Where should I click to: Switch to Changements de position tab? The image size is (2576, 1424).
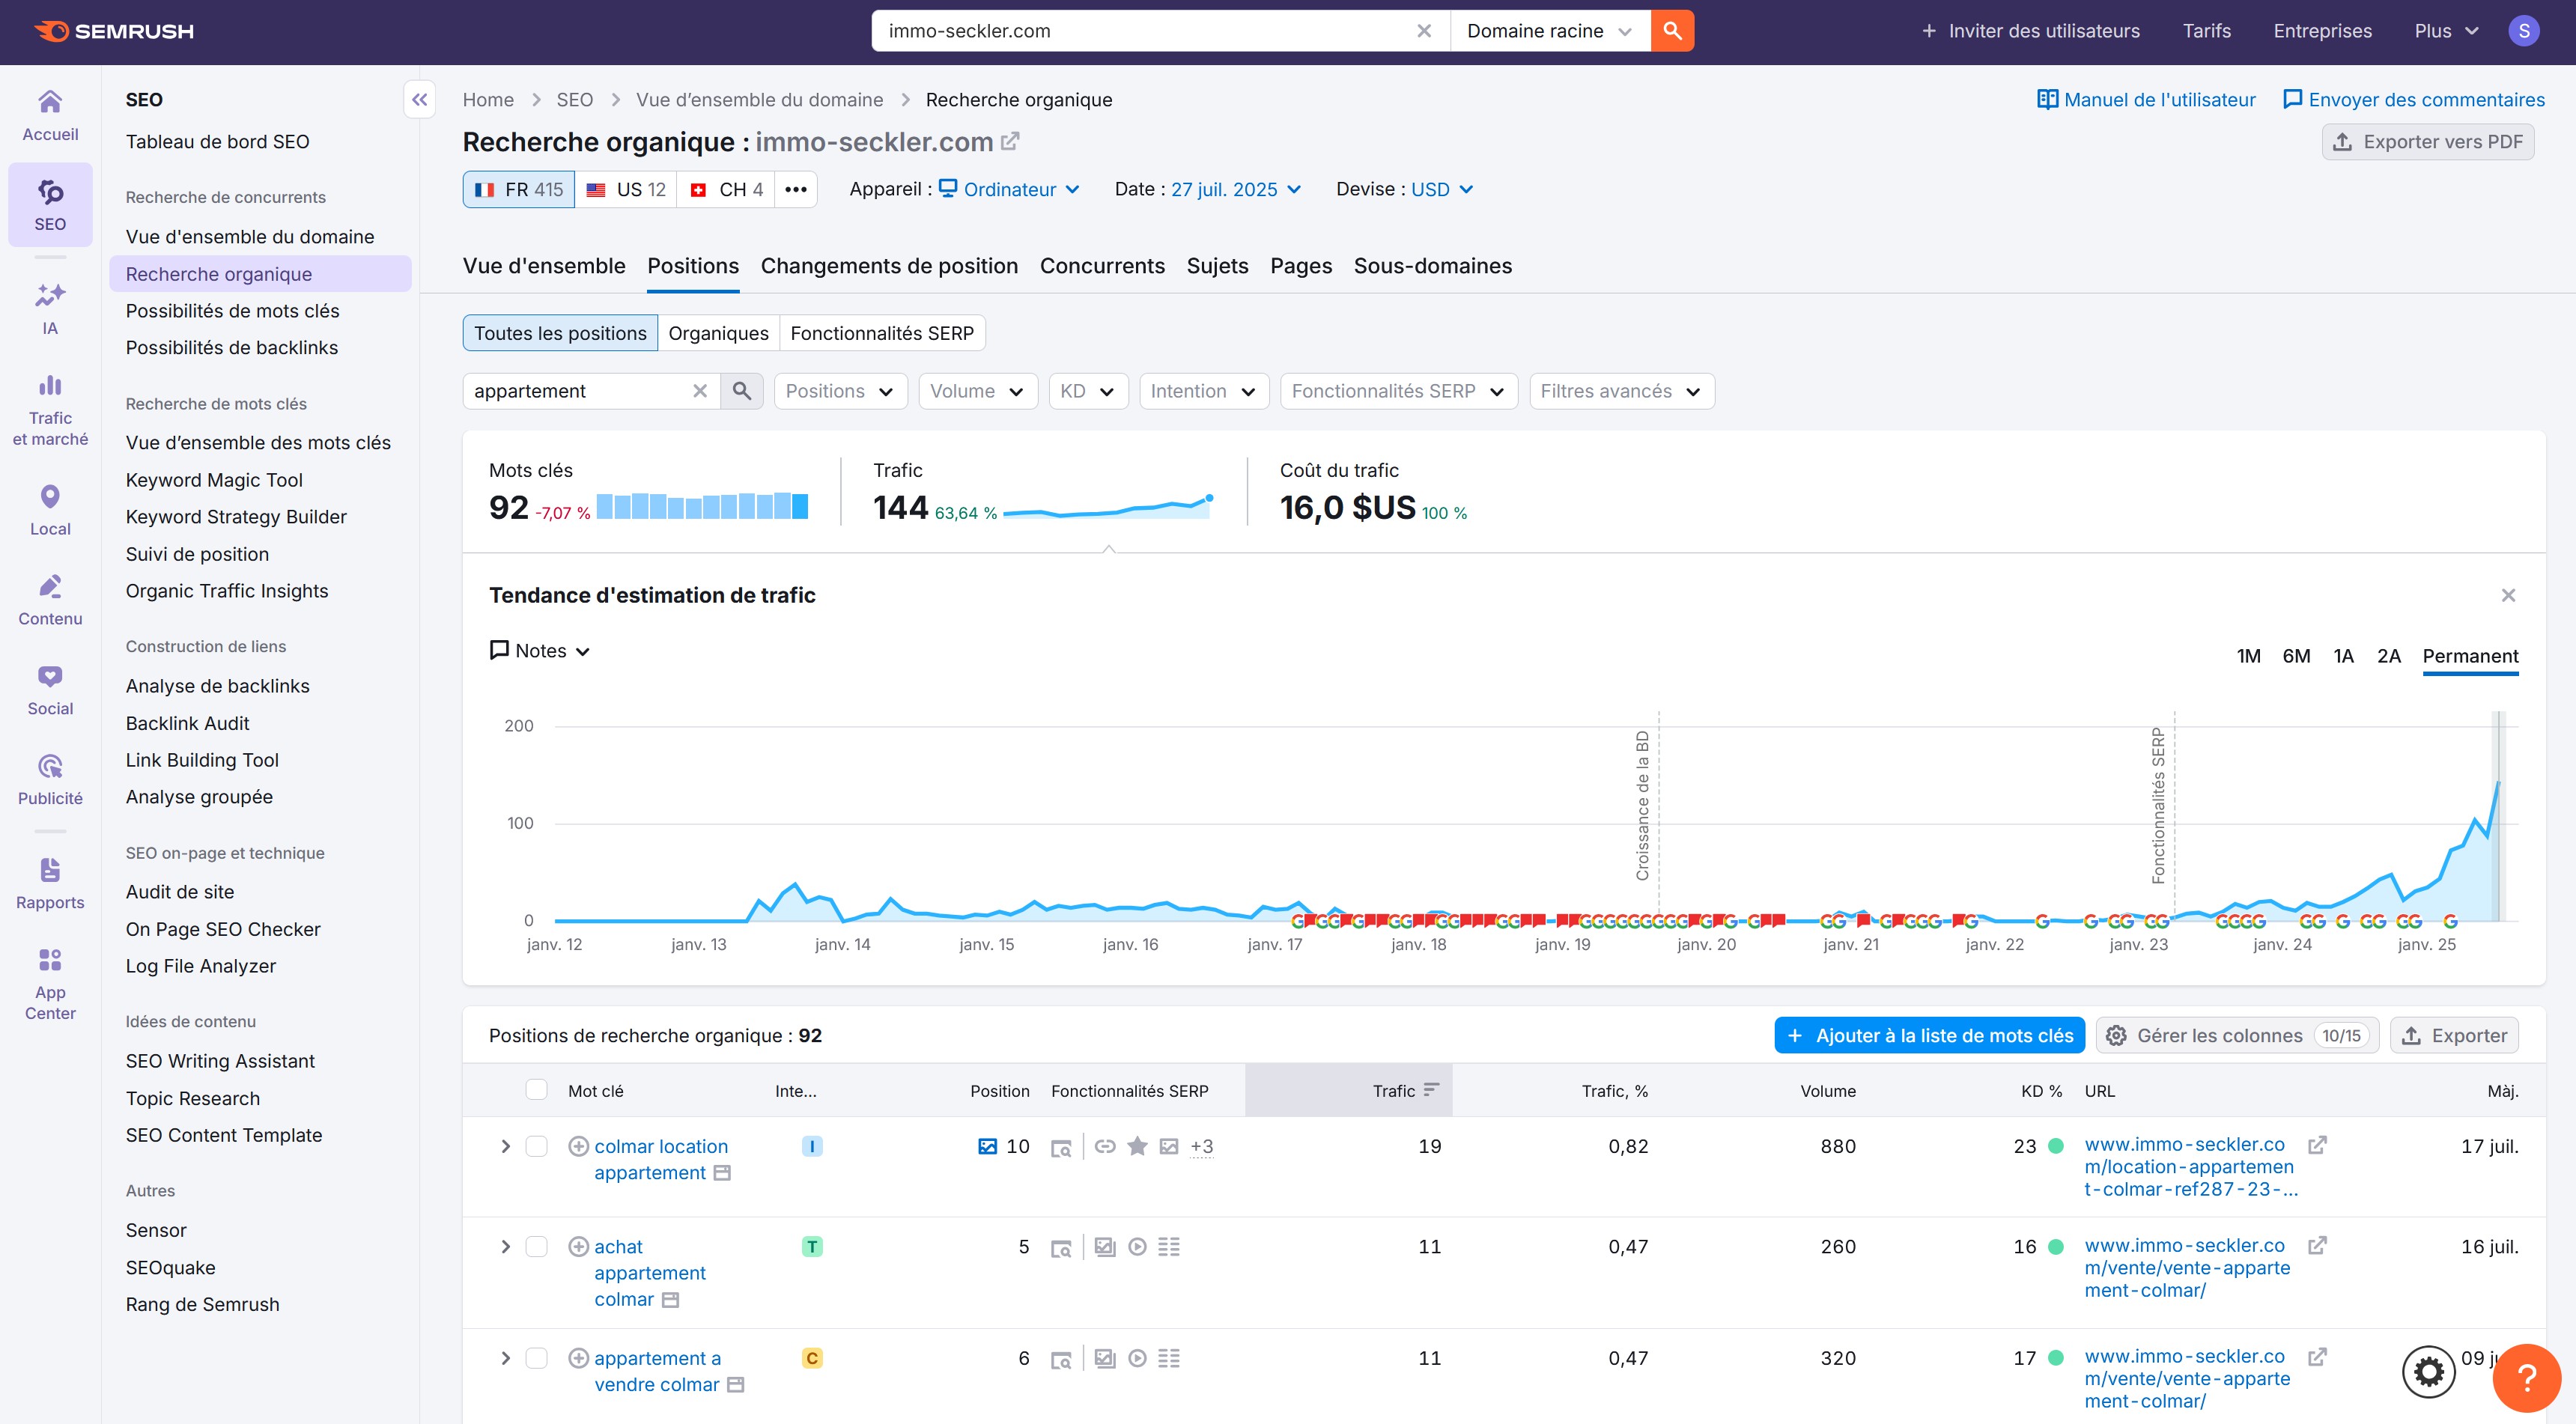click(889, 266)
